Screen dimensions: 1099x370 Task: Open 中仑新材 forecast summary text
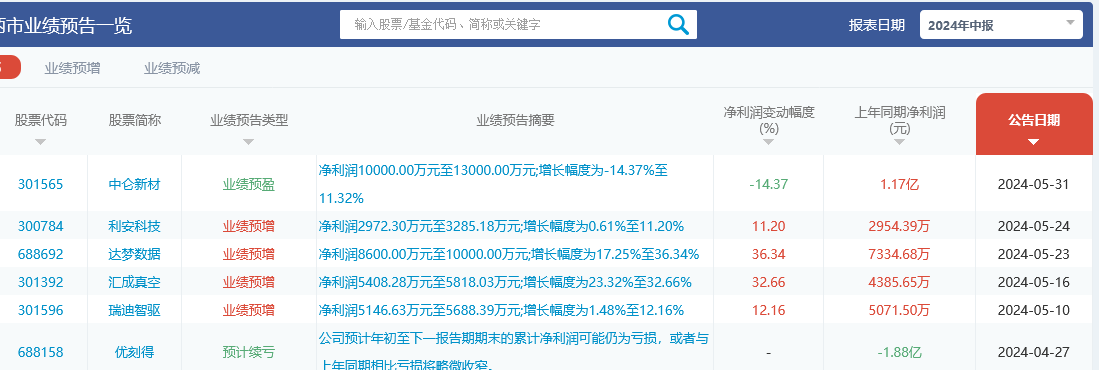[x=493, y=184]
